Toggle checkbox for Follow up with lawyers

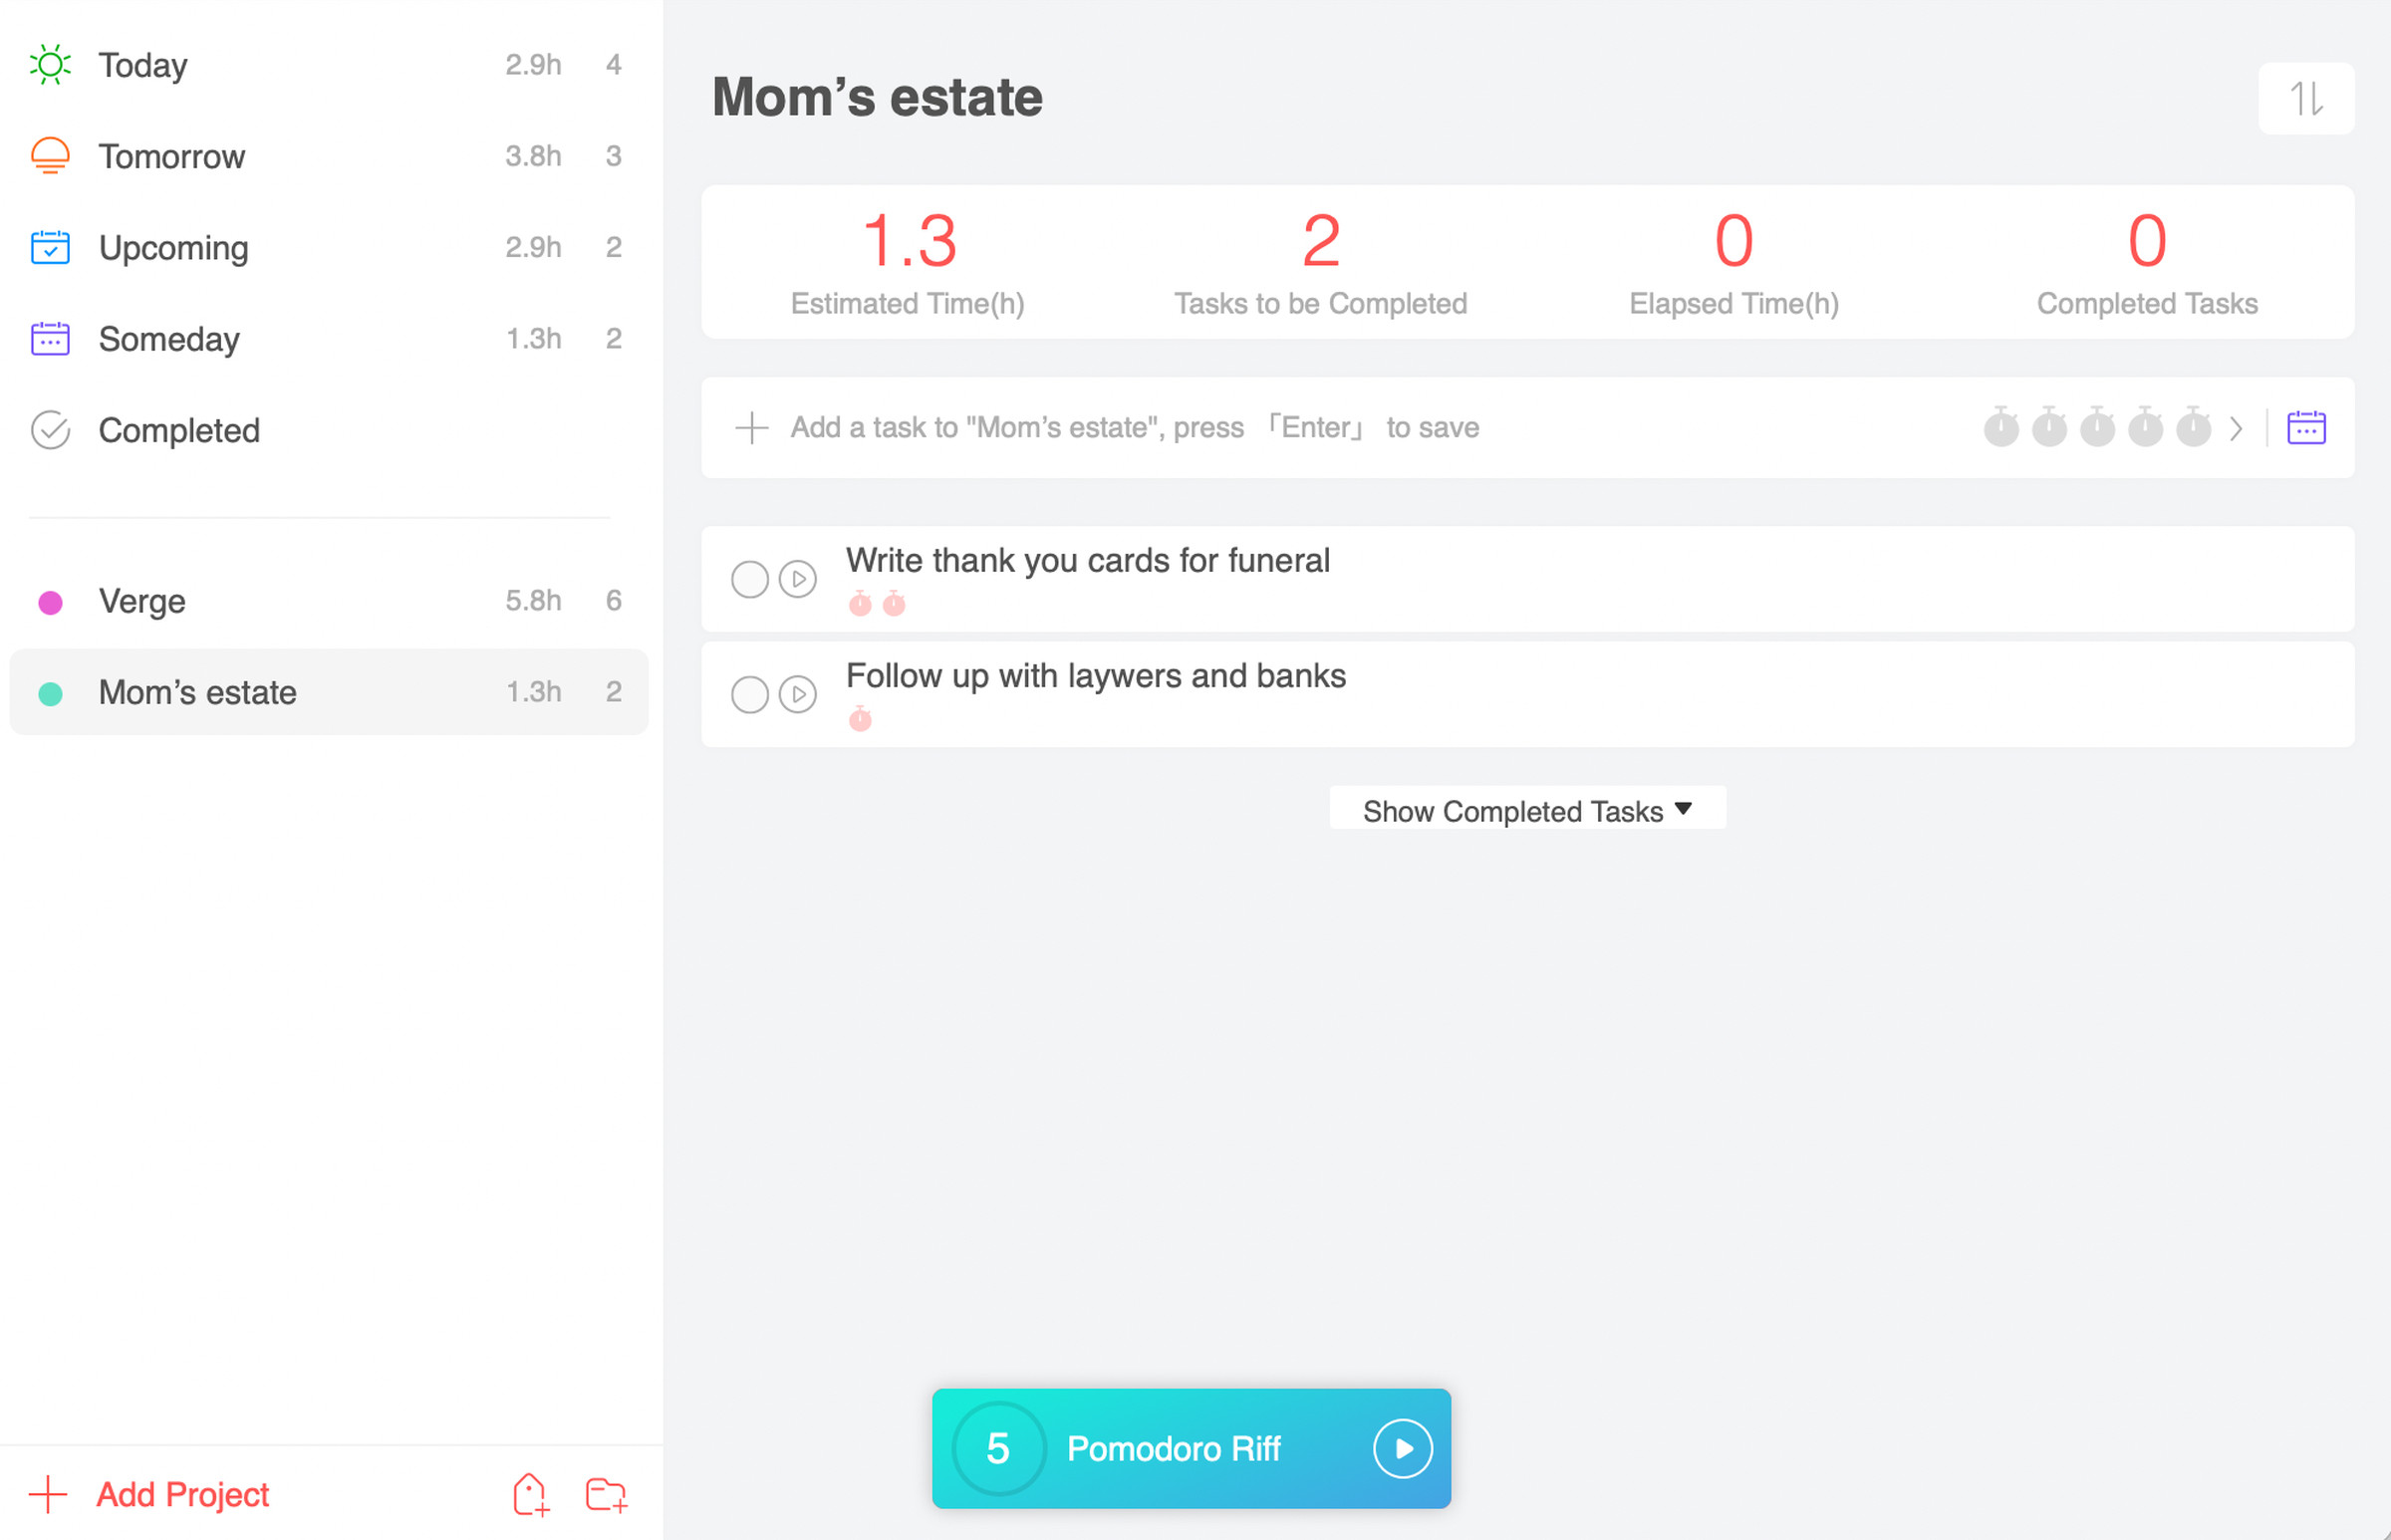[751, 691]
